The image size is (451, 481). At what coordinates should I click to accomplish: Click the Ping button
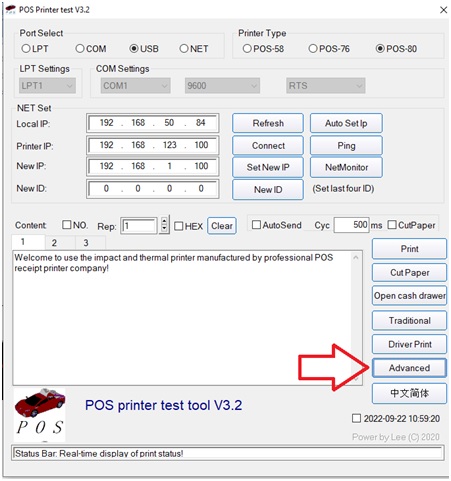(346, 145)
